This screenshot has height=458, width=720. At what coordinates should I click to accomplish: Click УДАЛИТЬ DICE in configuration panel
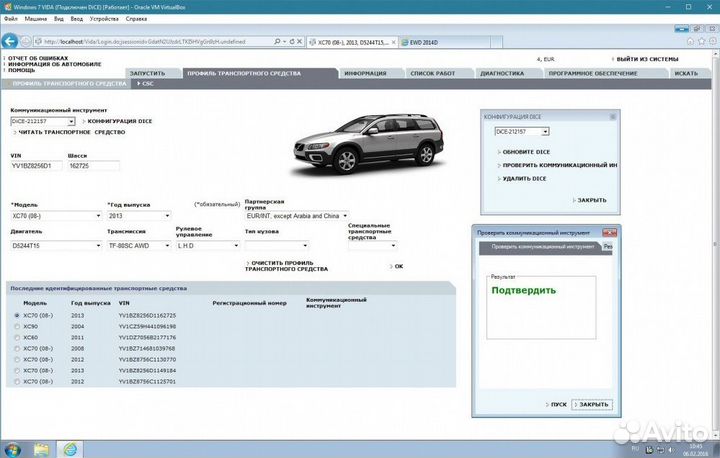pyautogui.click(x=524, y=179)
